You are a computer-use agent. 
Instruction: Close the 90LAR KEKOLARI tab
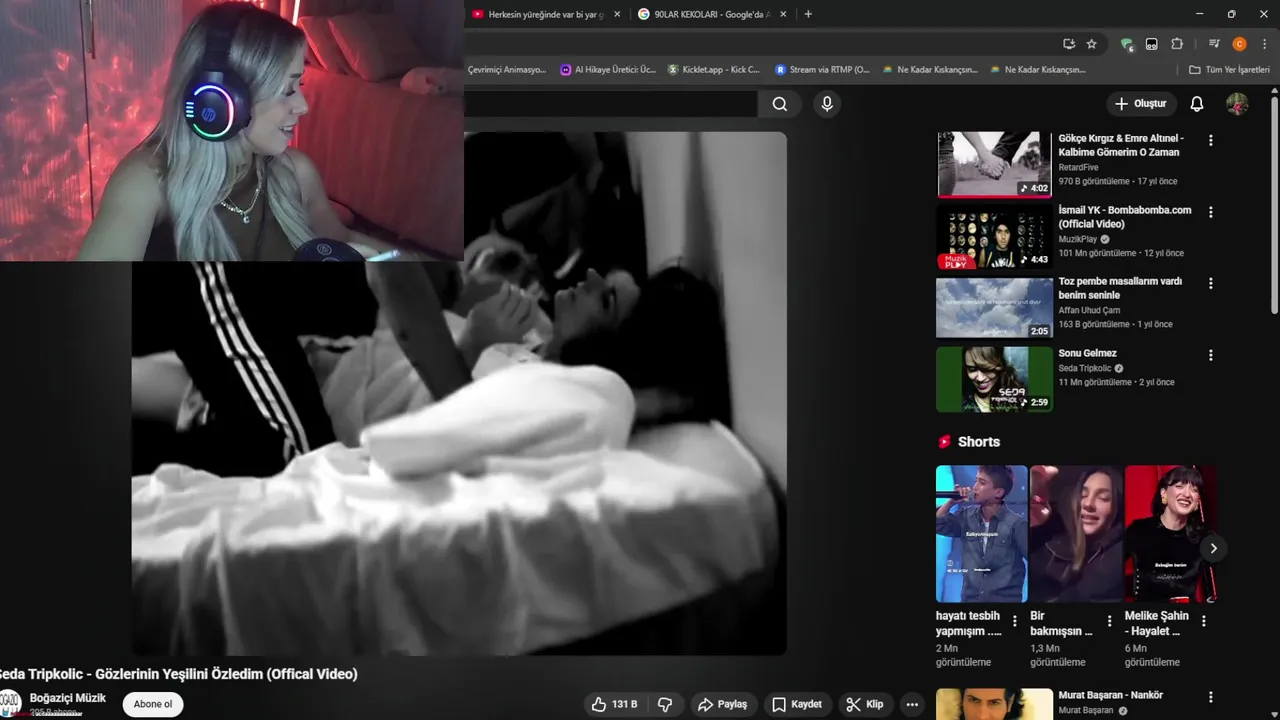click(x=783, y=14)
